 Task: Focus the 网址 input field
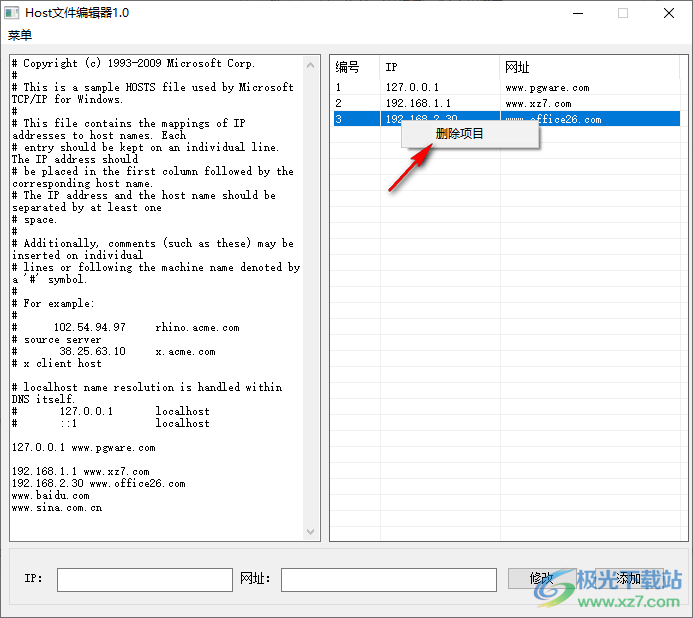[388, 579]
